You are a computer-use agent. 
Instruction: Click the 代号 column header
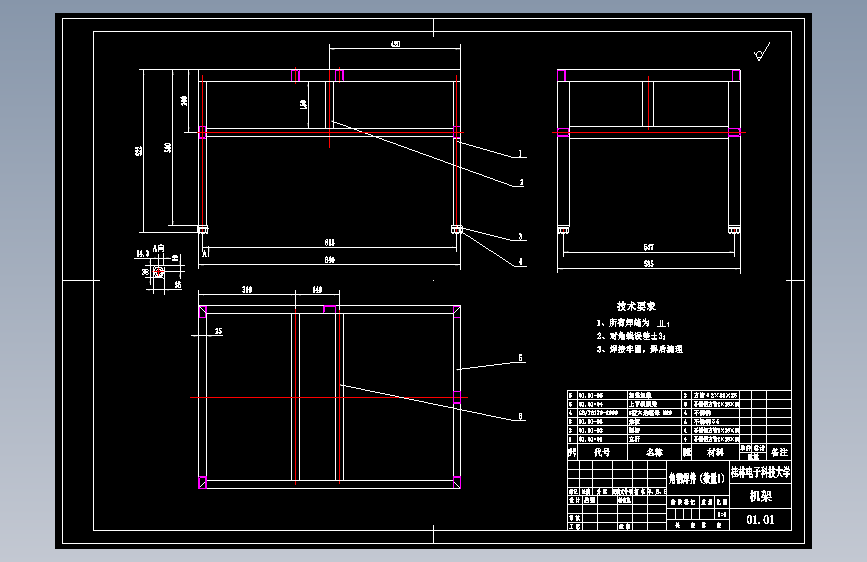coord(602,452)
